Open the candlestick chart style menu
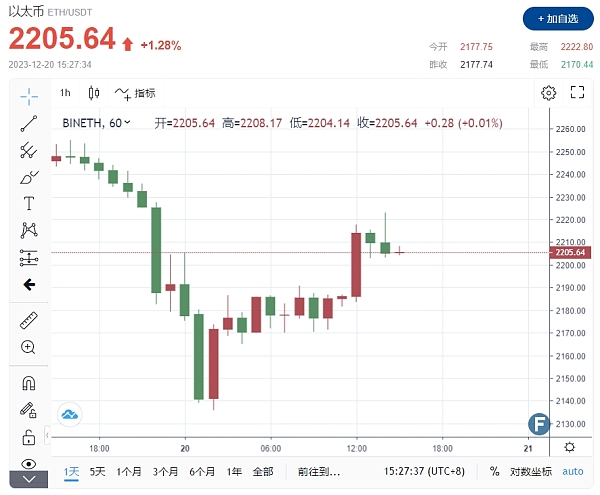 click(95, 93)
